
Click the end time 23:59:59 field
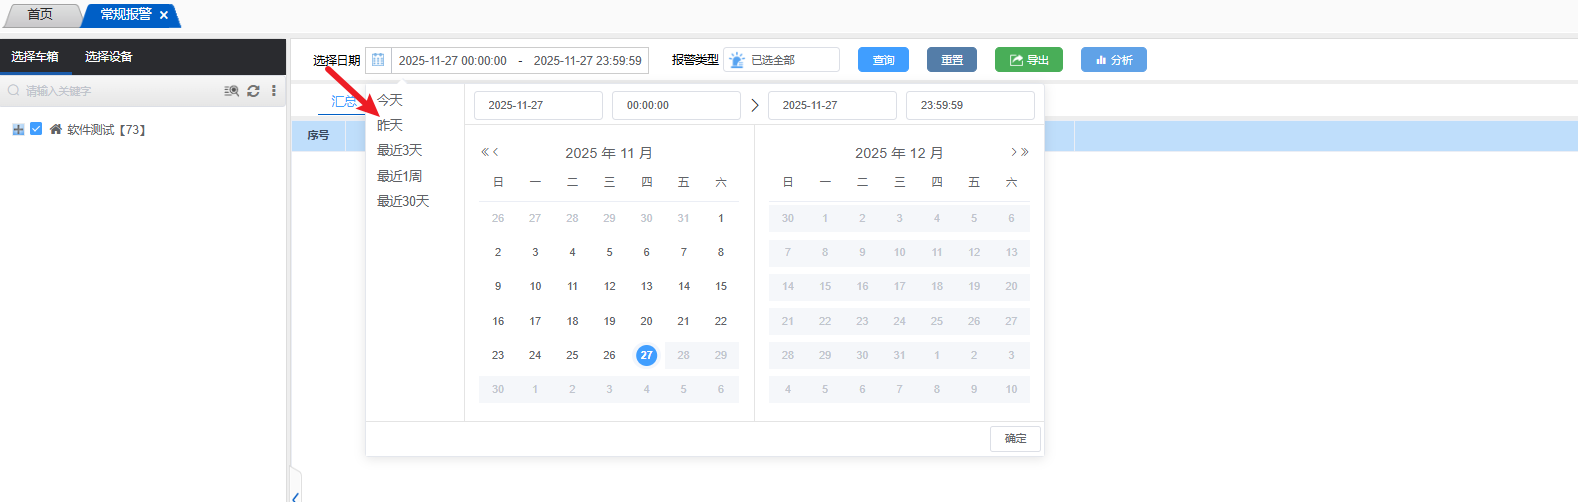tap(969, 105)
